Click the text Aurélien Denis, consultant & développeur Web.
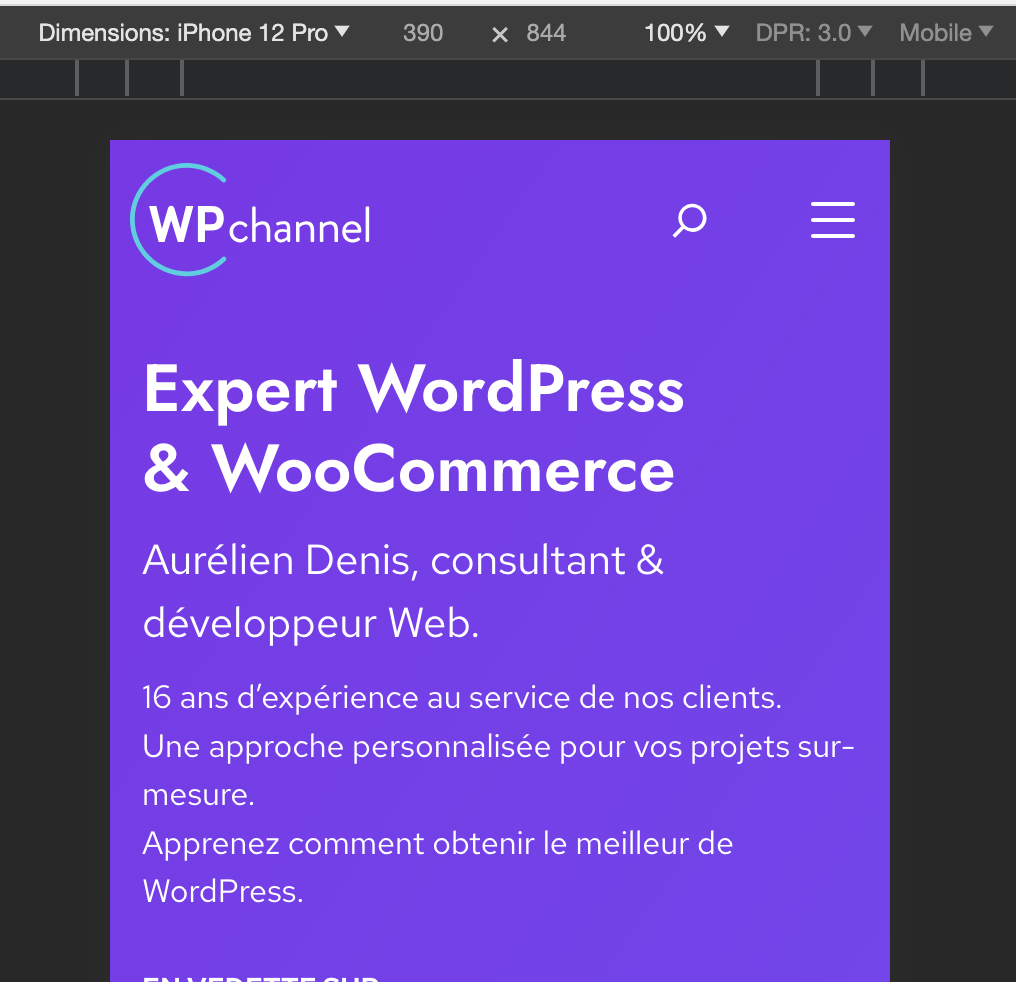This screenshot has width=1016, height=982. (403, 591)
